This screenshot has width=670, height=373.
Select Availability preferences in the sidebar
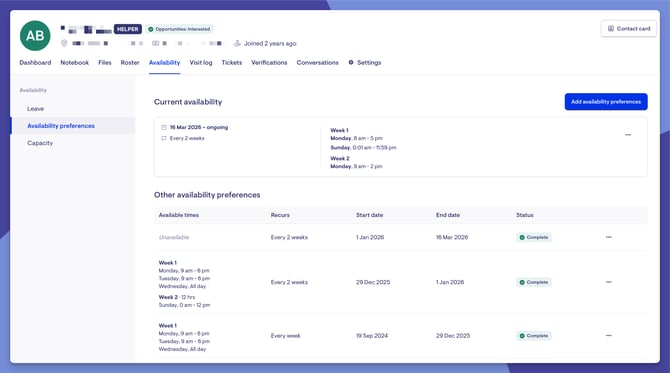pyautogui.click(x=61, y=126)
